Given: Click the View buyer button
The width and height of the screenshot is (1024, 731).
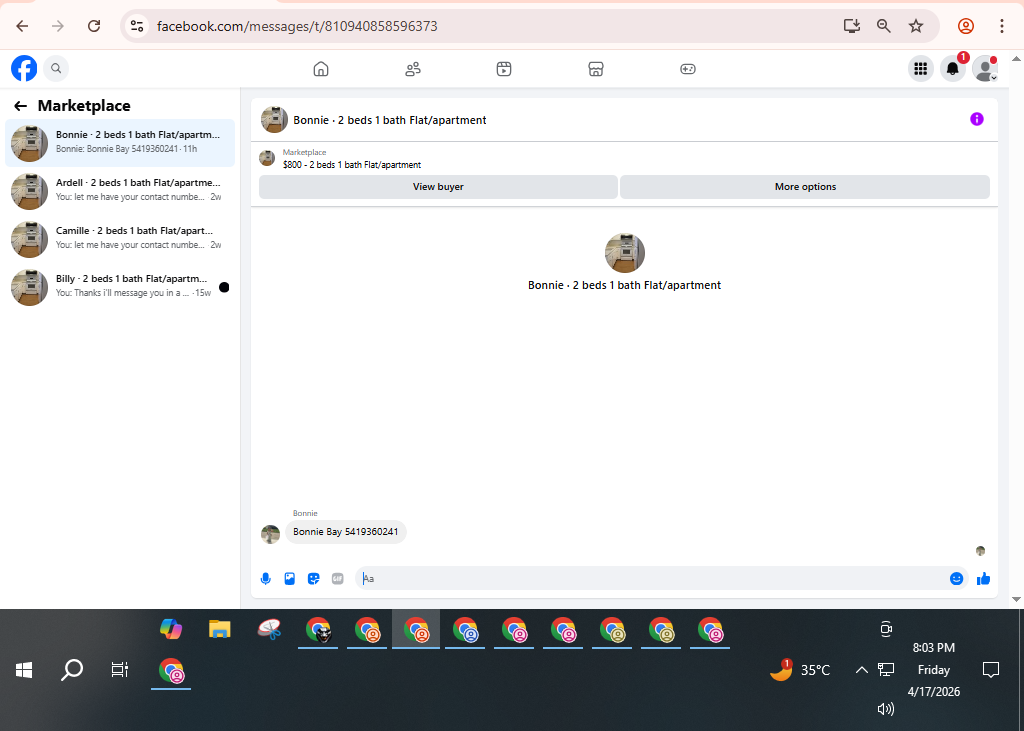Looking at the screenshot, I should click(438, 187).
